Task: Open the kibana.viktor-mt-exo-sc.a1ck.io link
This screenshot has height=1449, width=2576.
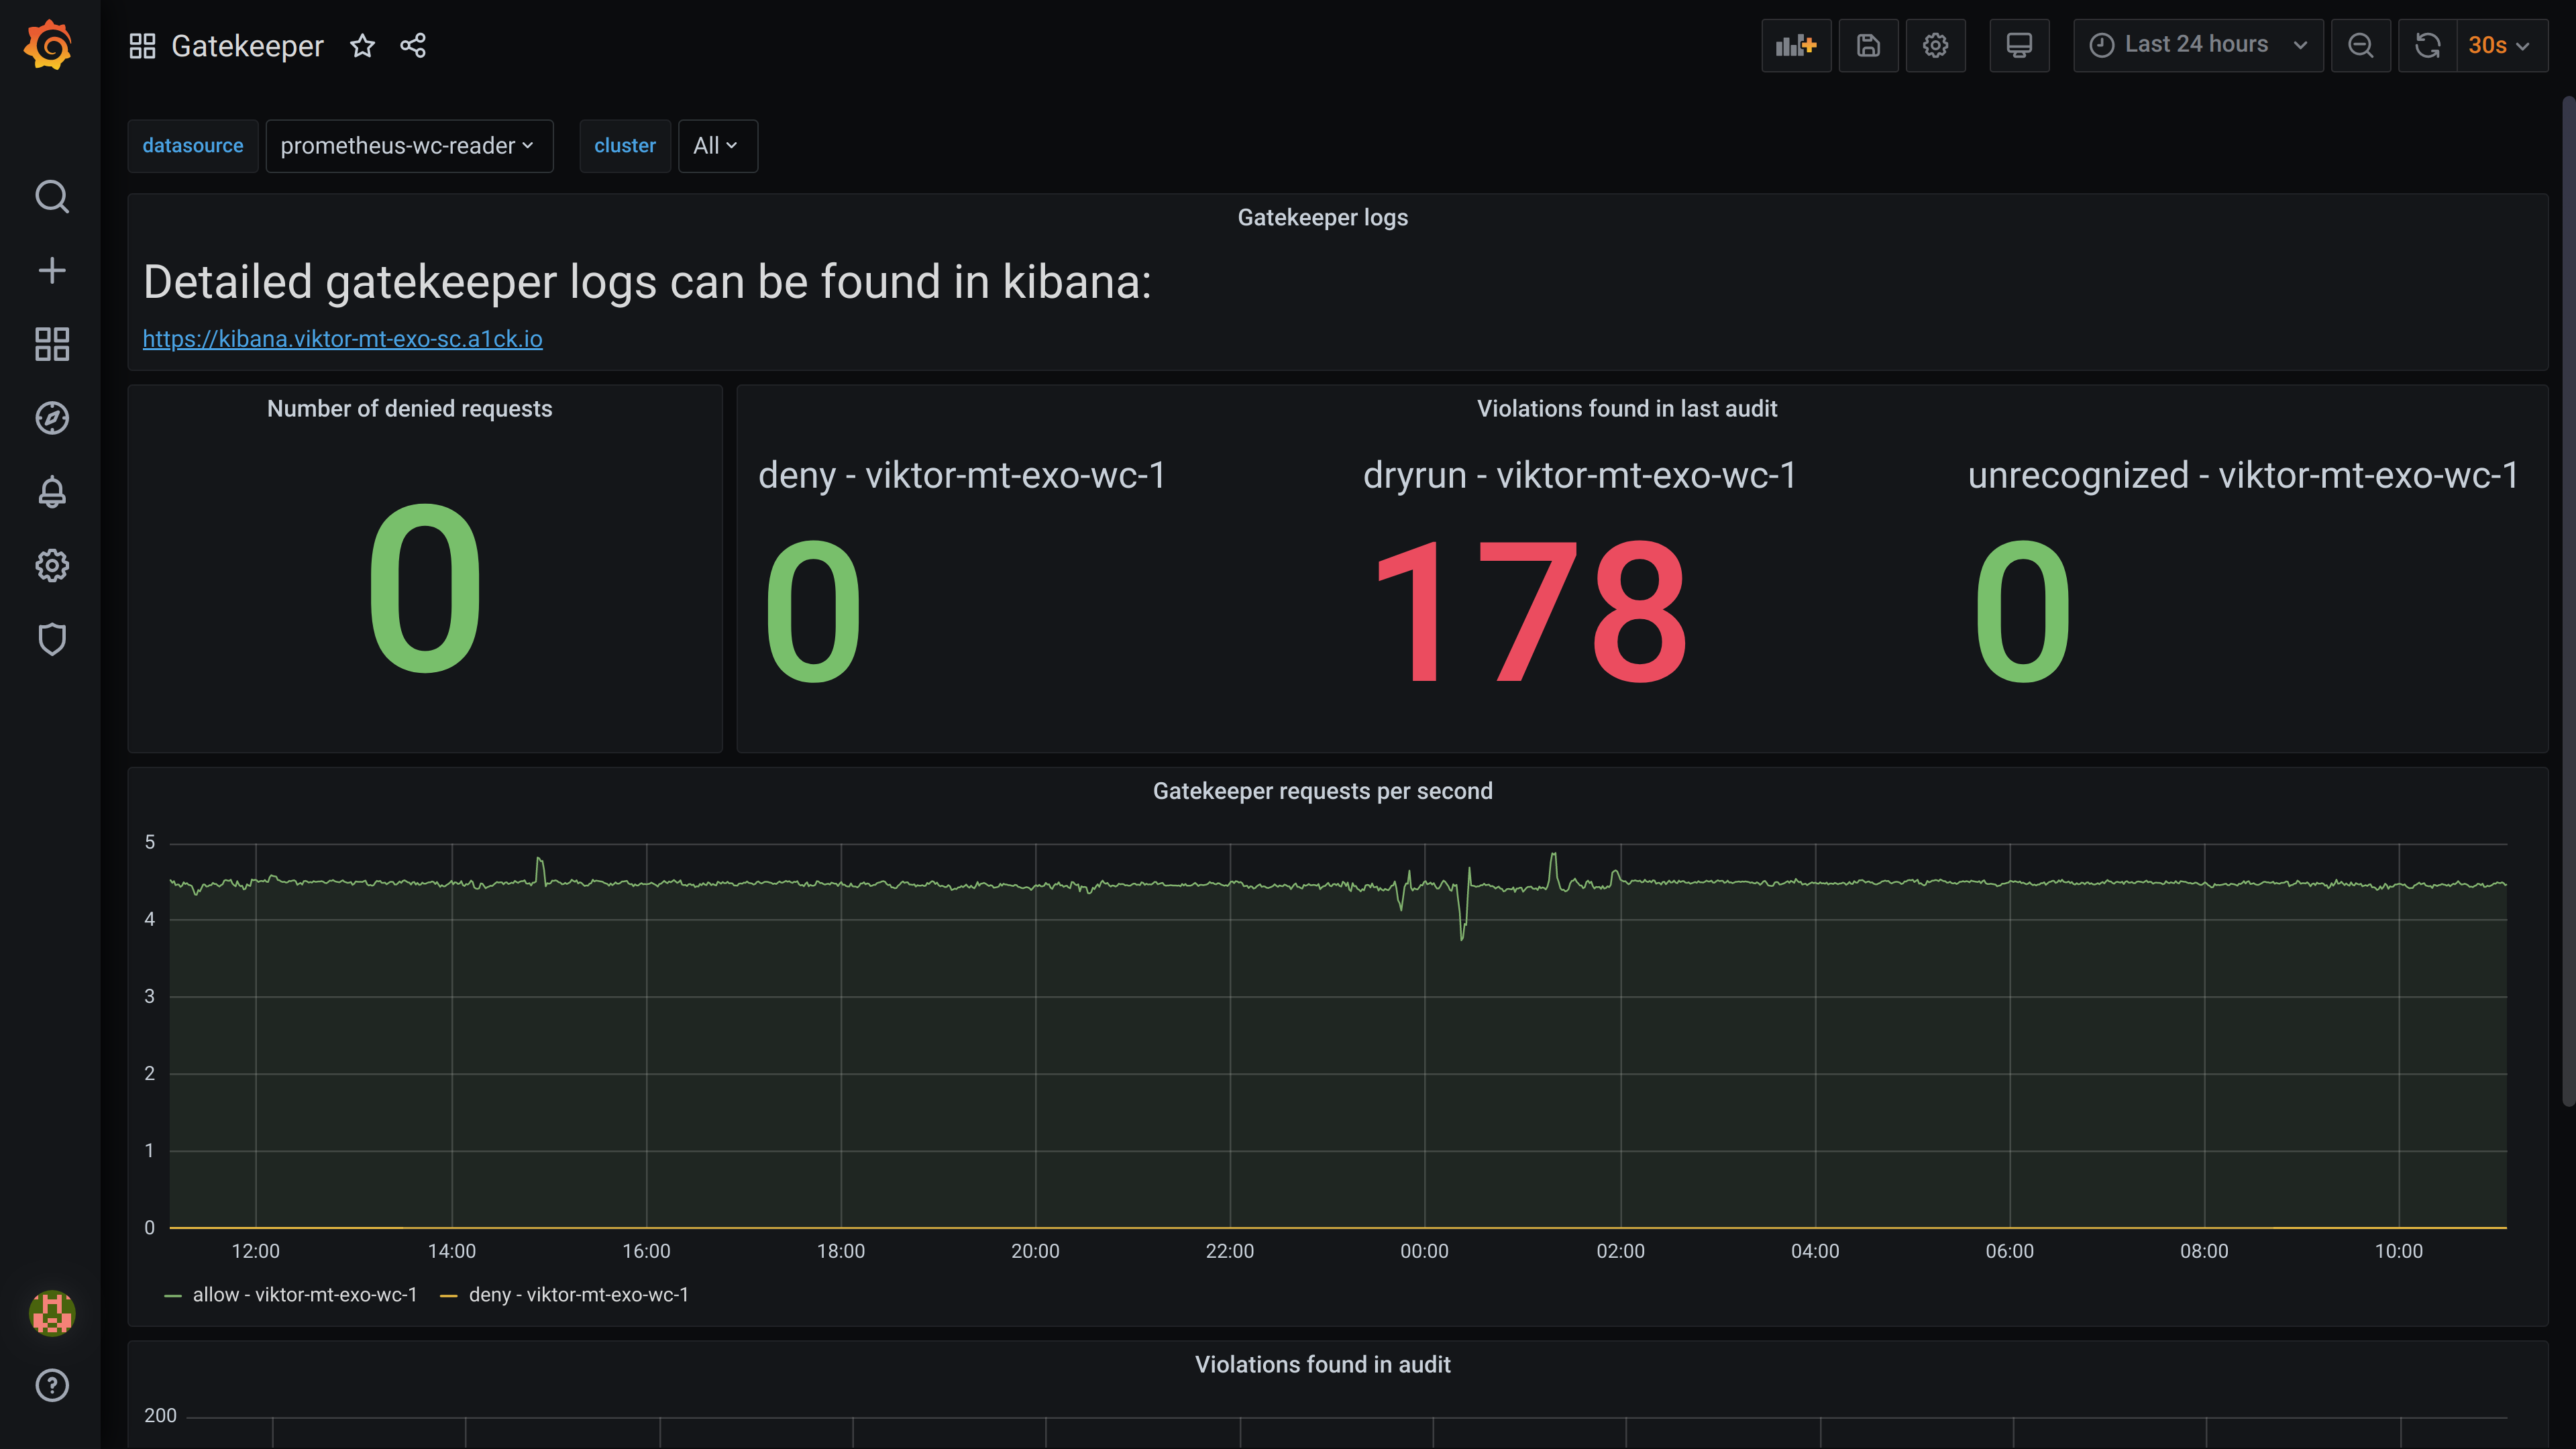Action: tap(342, 339)
